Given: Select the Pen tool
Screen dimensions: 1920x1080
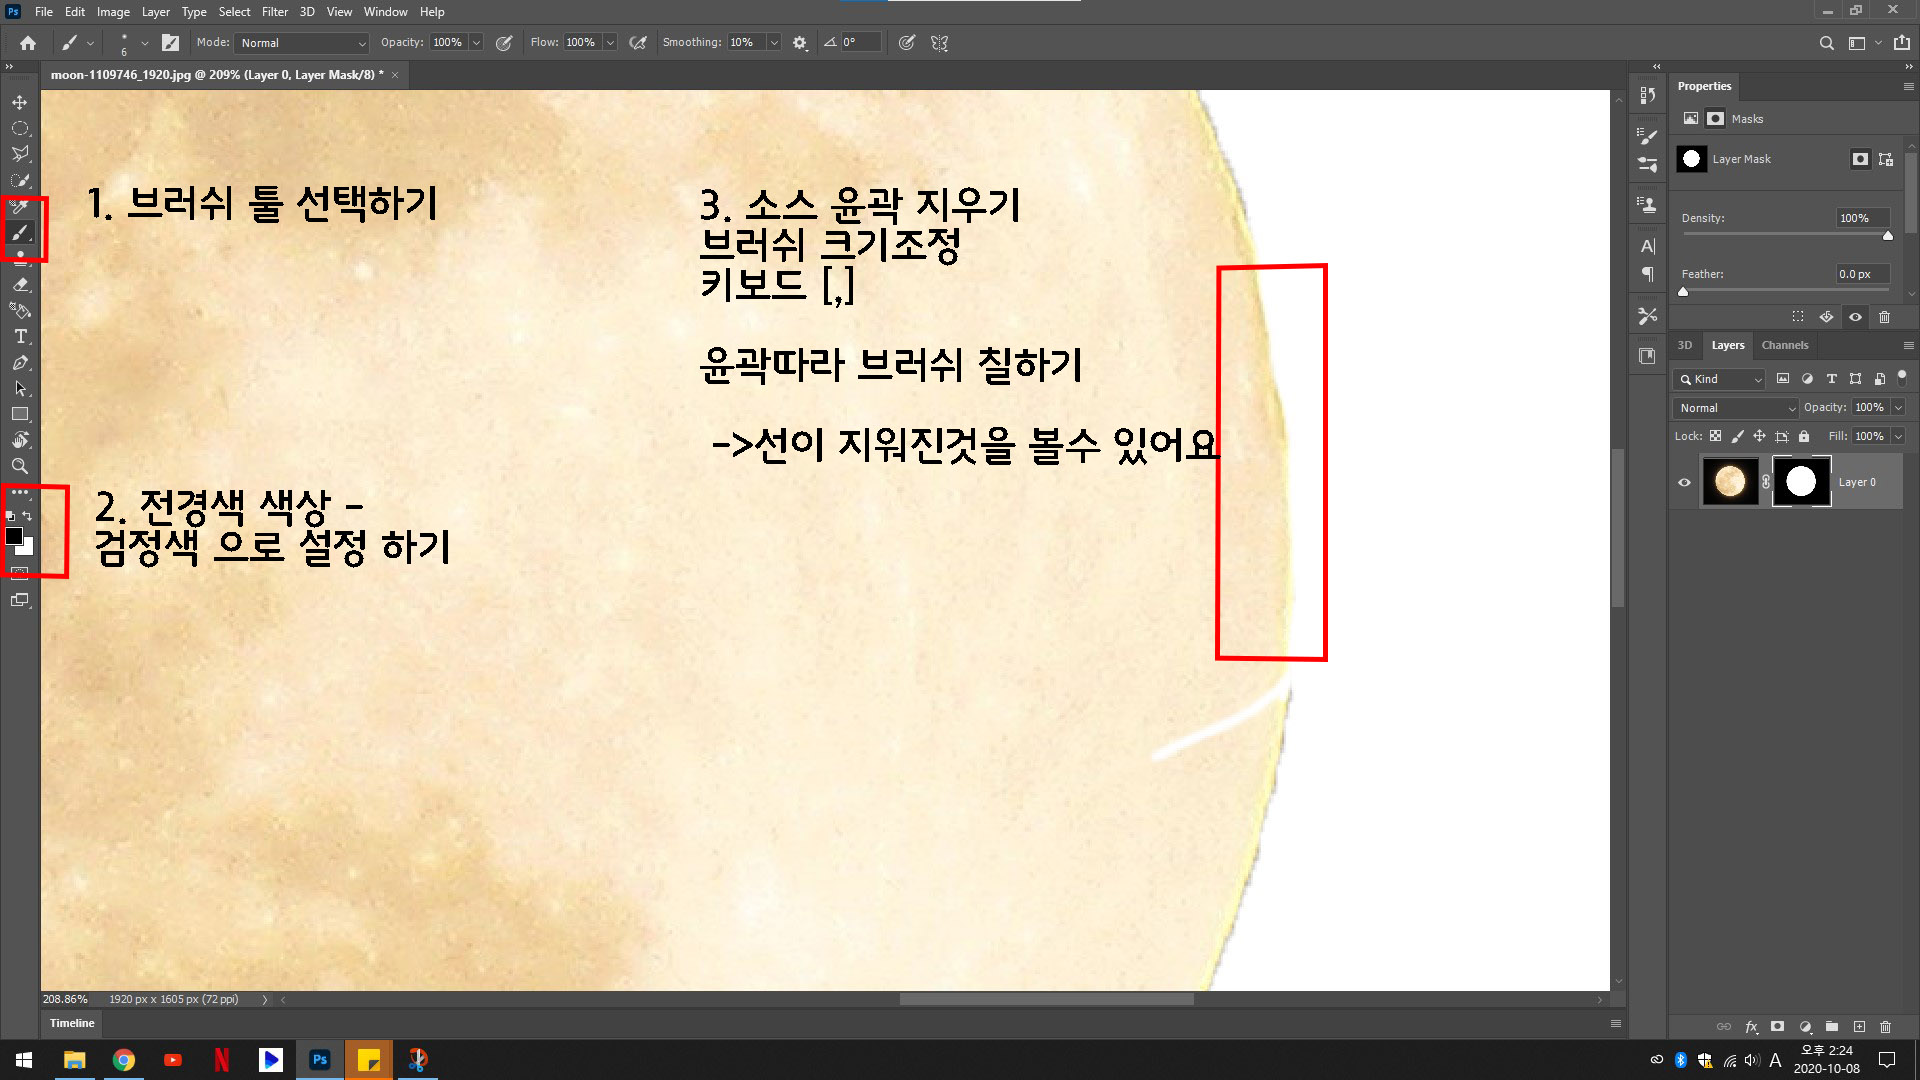Looking at the screenshot, I should pyautogui.click(x=19, y=363).
